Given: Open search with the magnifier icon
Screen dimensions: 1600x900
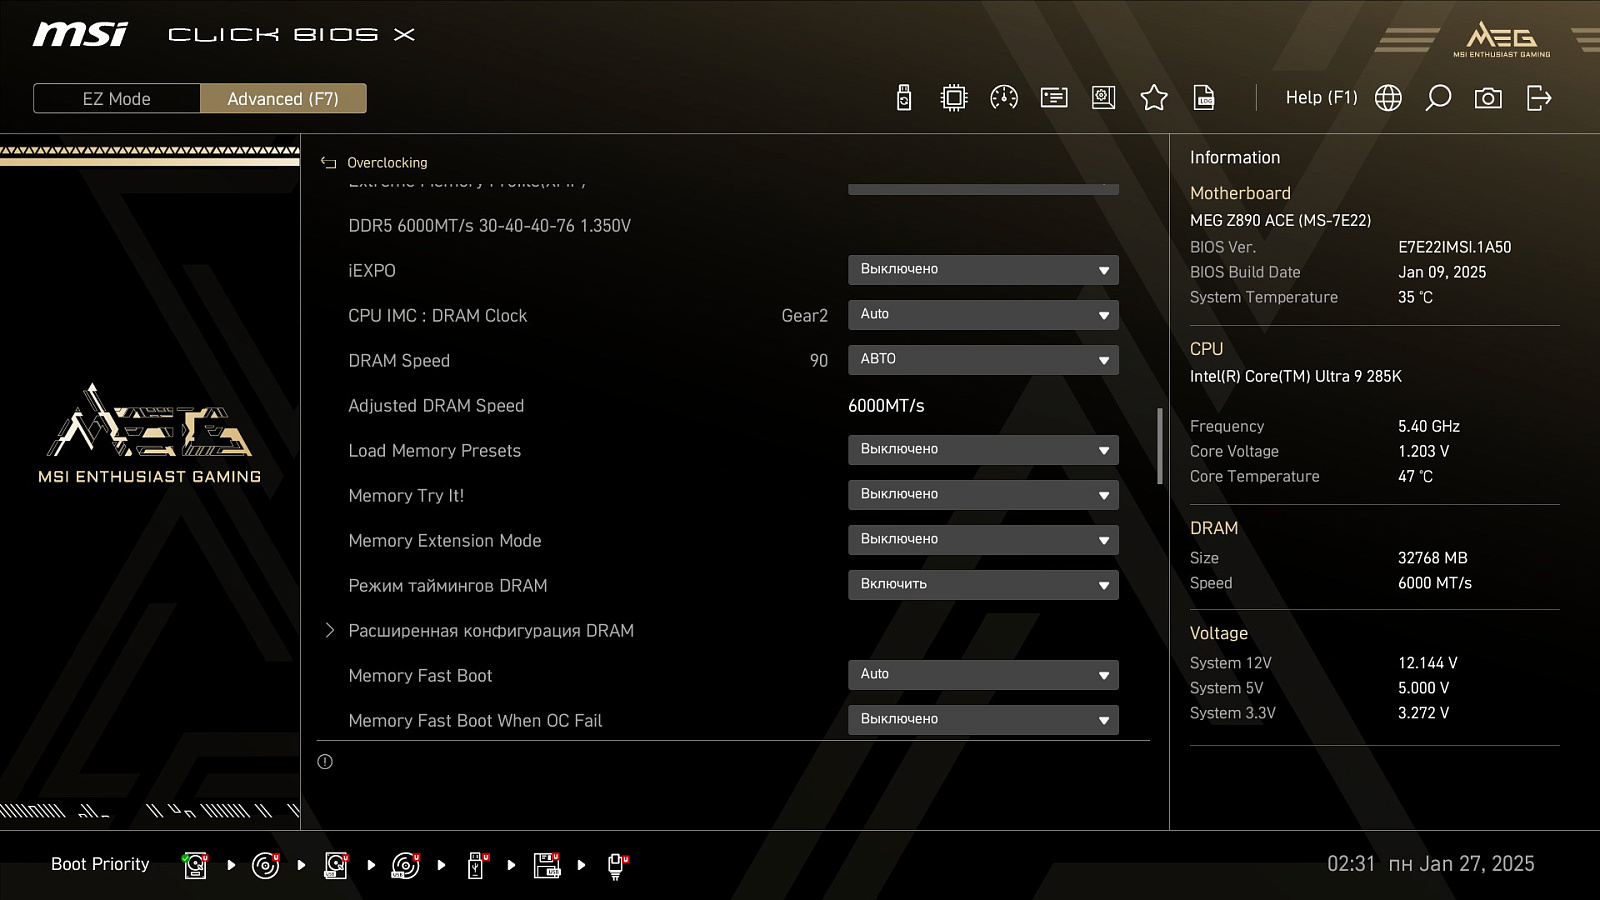Looking at the screenshot, I should pos(1438,98).
